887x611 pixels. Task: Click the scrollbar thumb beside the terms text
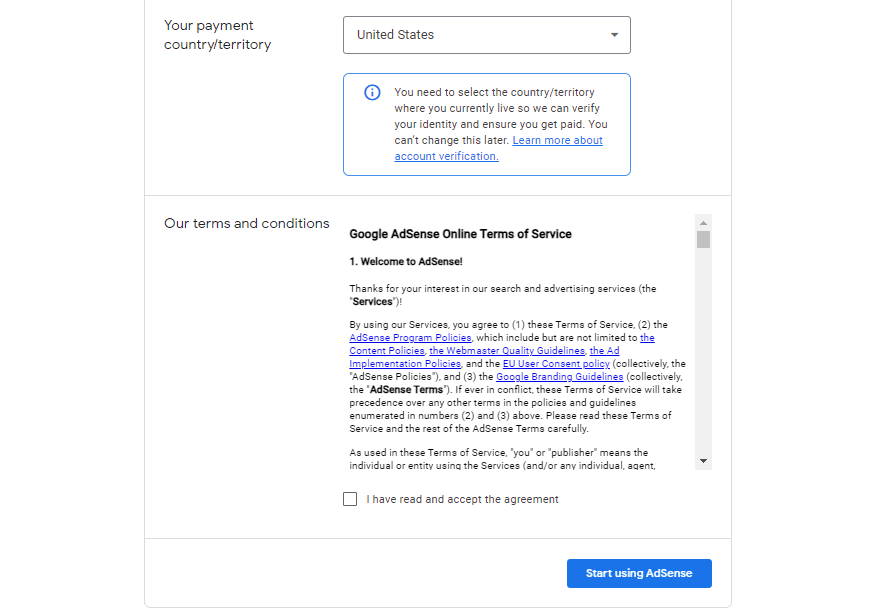pos(703,239)
